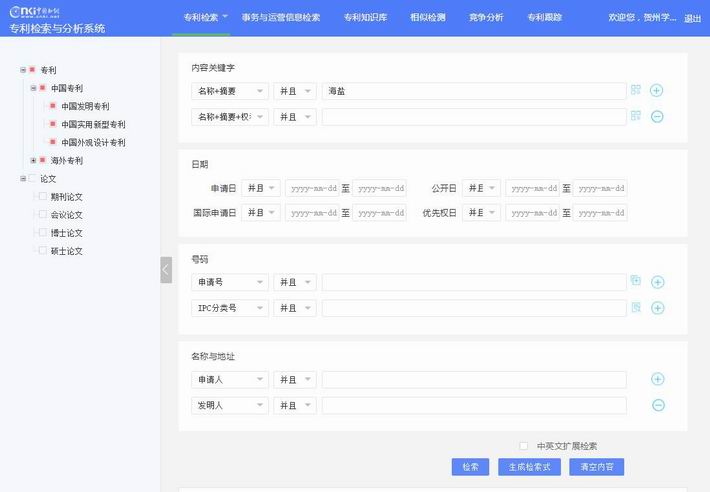Uncheck the 中国发明专利 checkbox
This screenshot has height=492, width=710.
pyautogui.click(x=53, y=106)
